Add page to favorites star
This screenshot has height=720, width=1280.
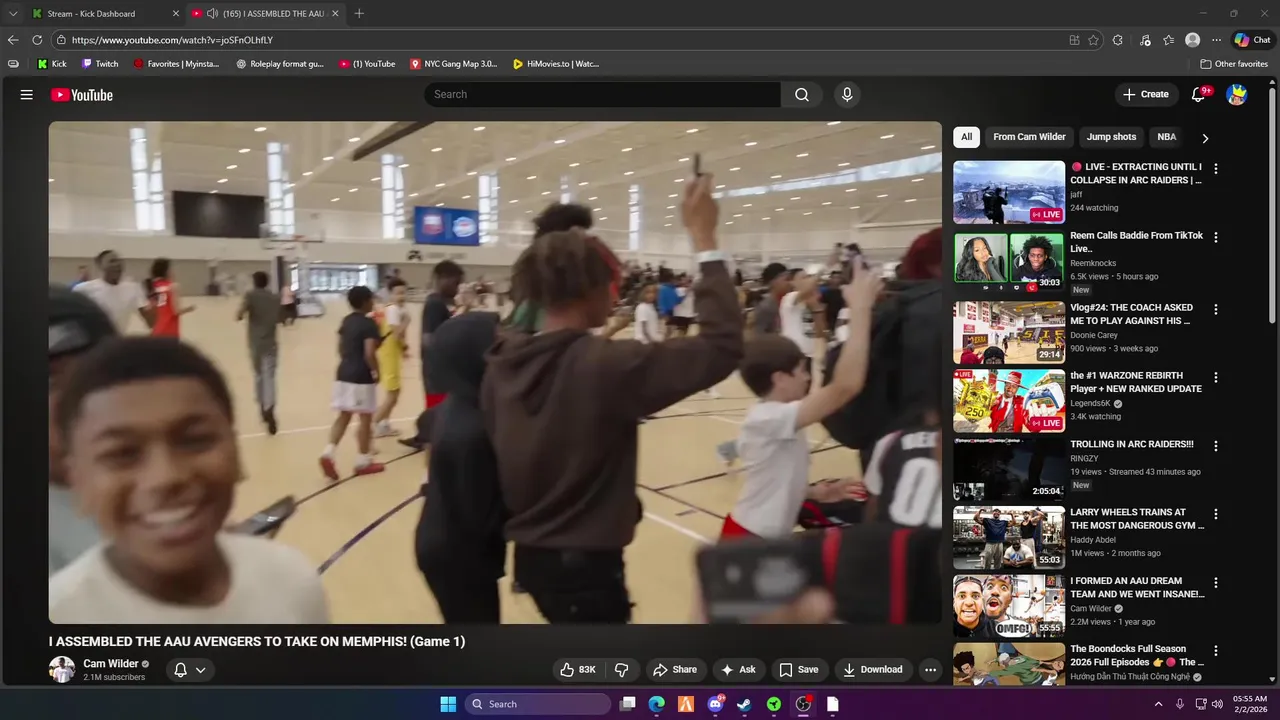click(1093, 40)
